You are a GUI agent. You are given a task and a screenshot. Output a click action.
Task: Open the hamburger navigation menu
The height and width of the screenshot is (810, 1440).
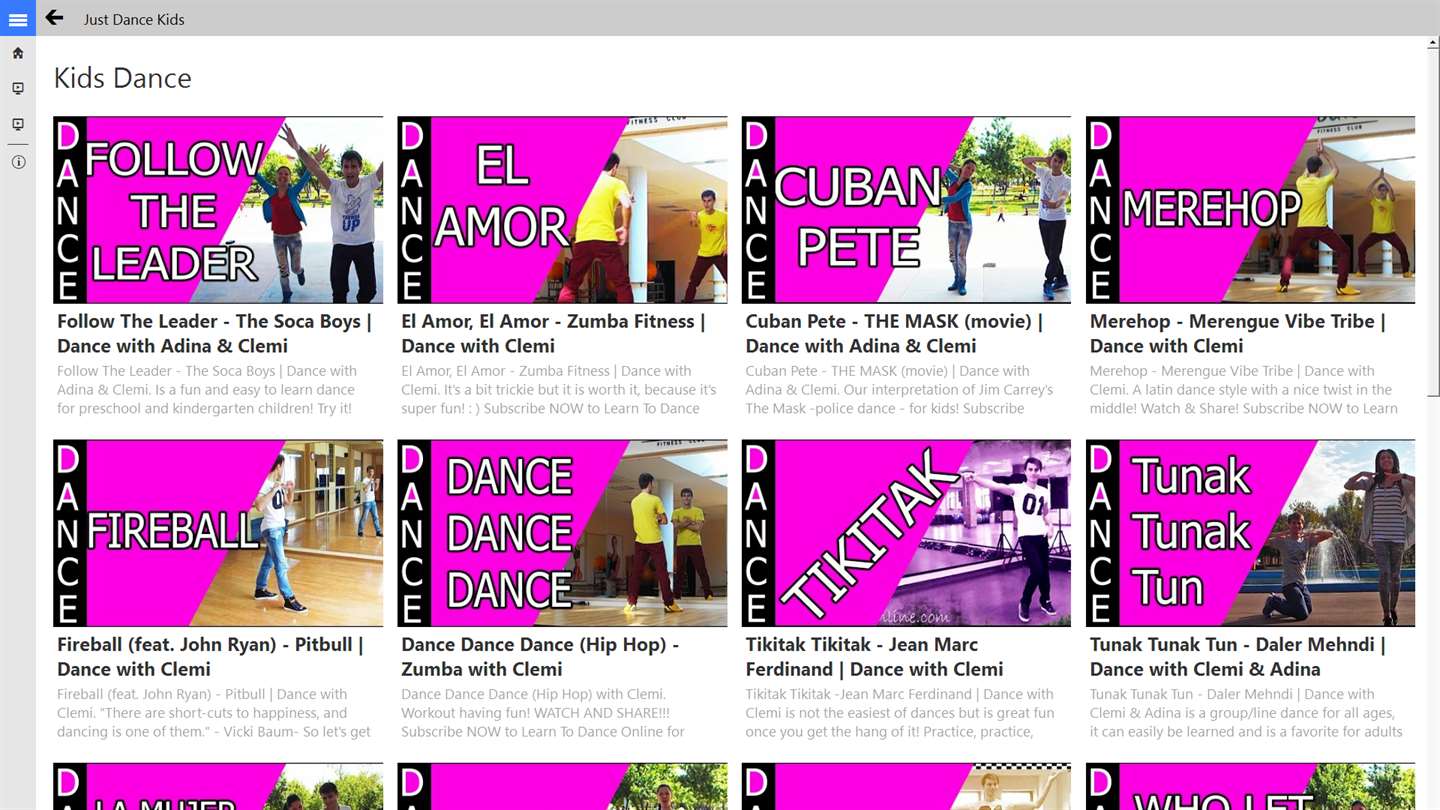click(18, 19)
